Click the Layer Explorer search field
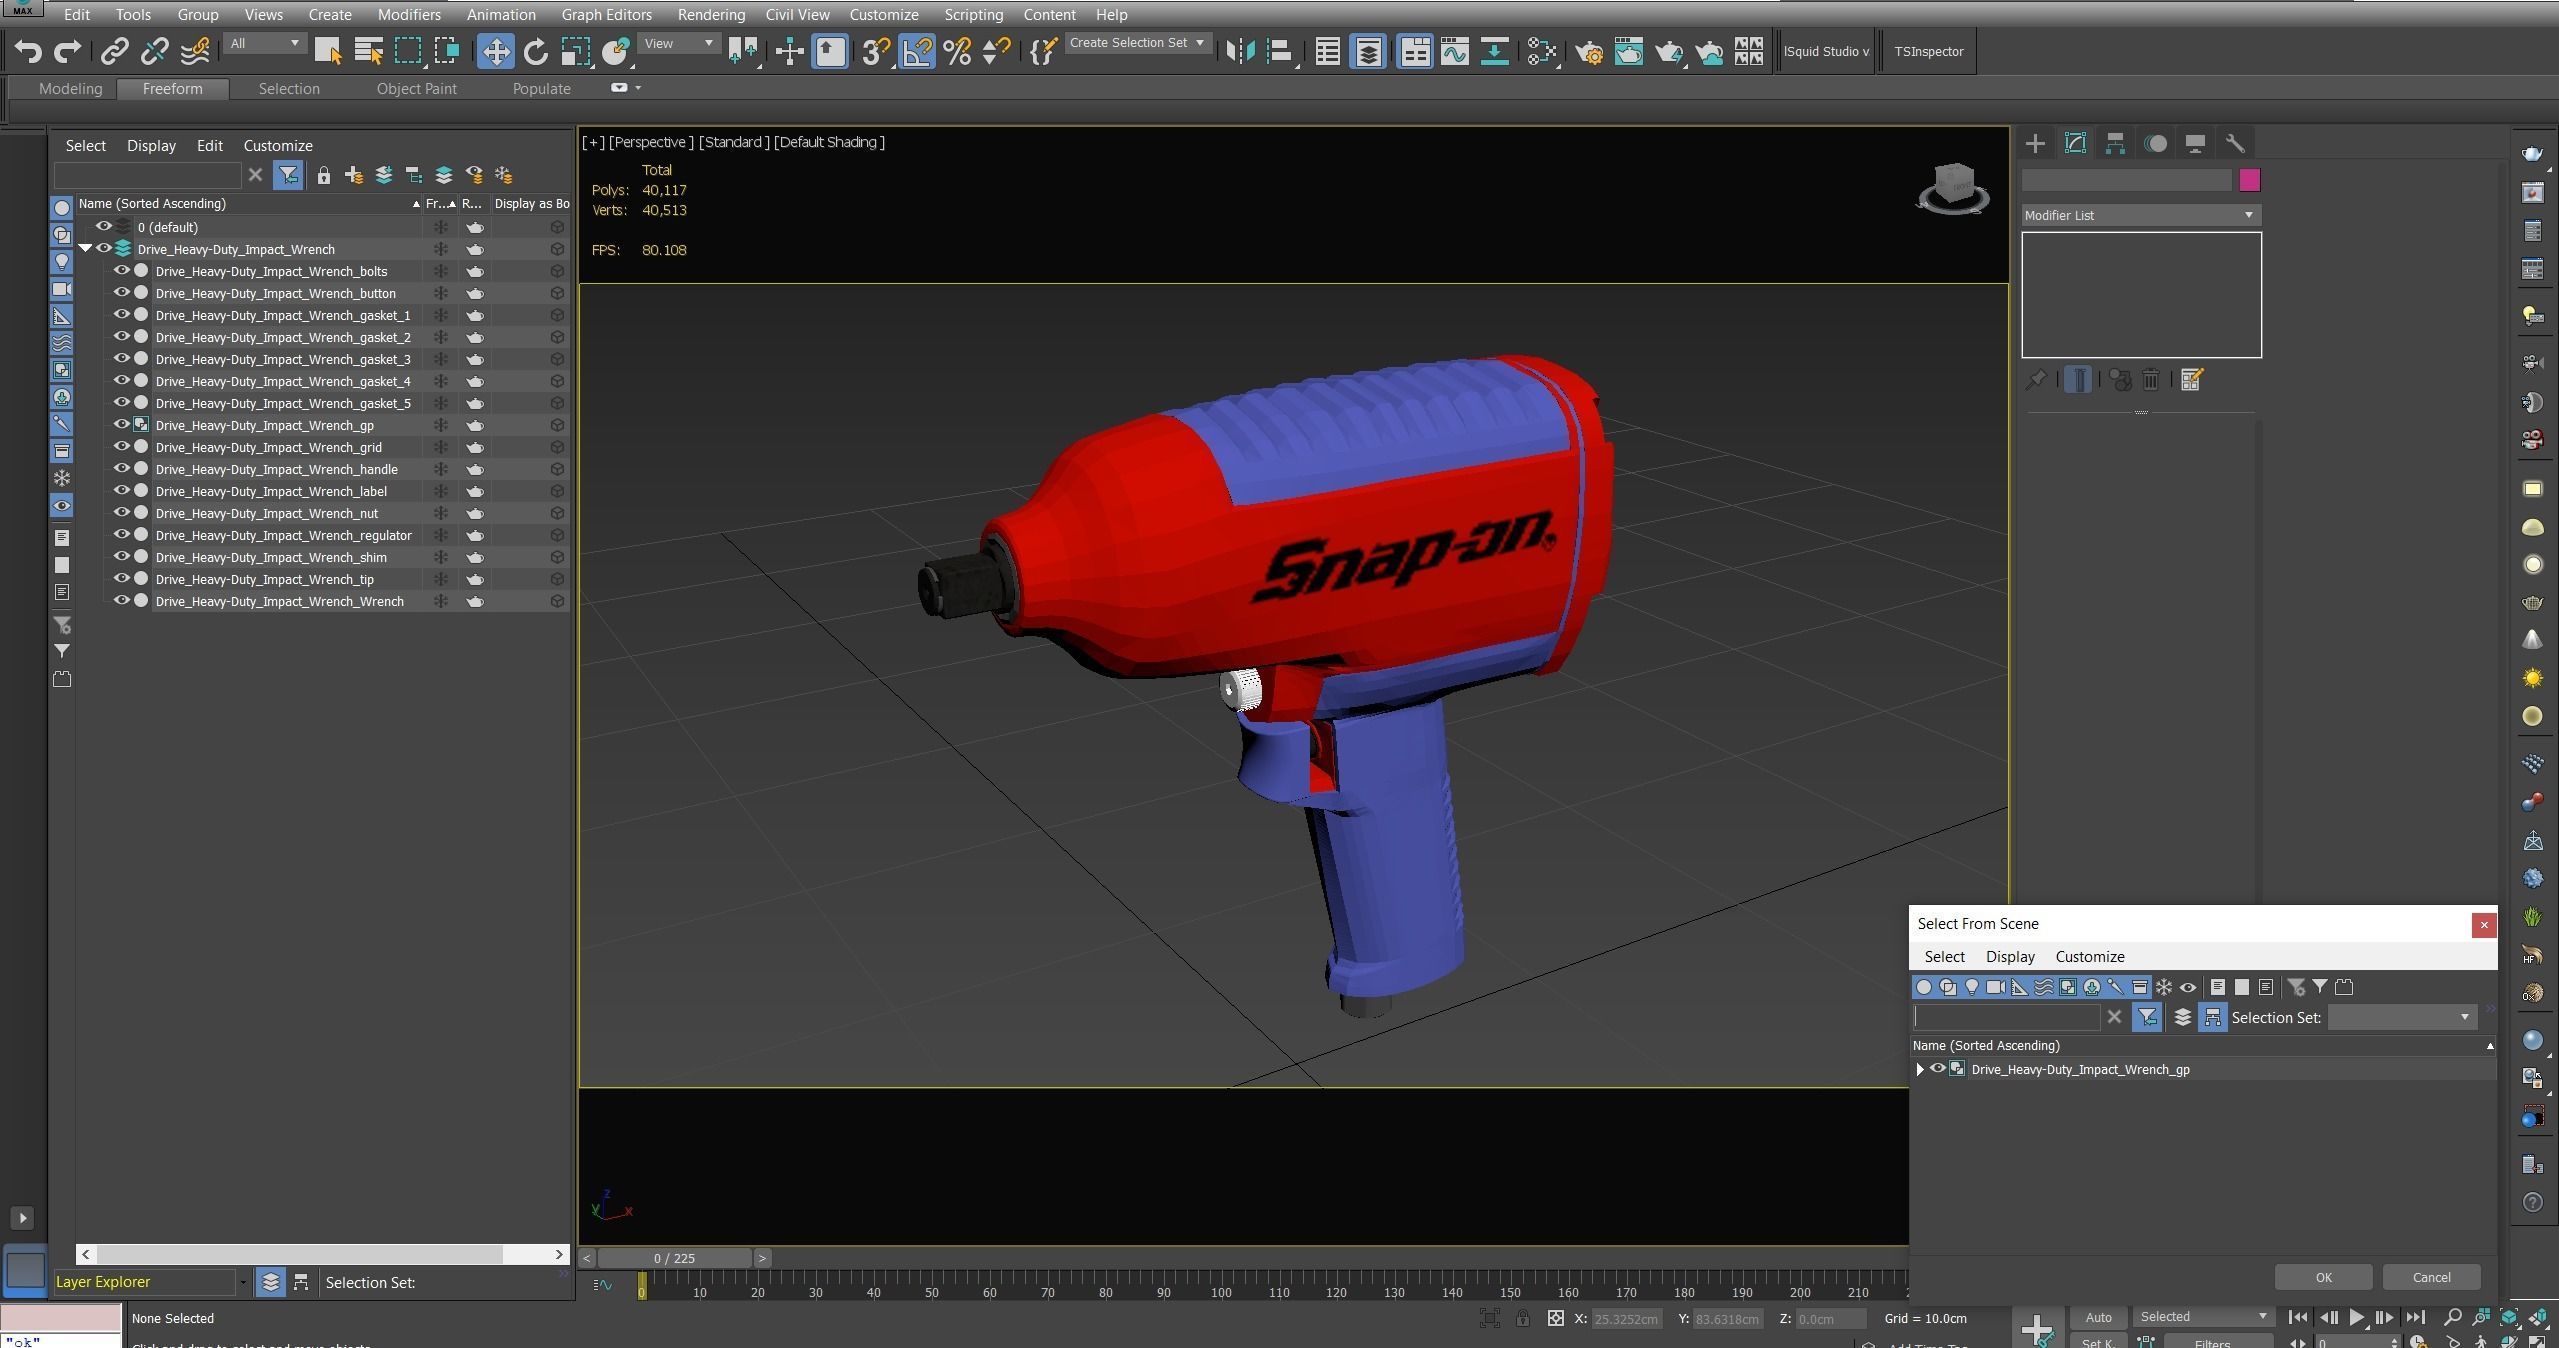The width and height of the screenshot is (2559, 1348). [147, 175]
